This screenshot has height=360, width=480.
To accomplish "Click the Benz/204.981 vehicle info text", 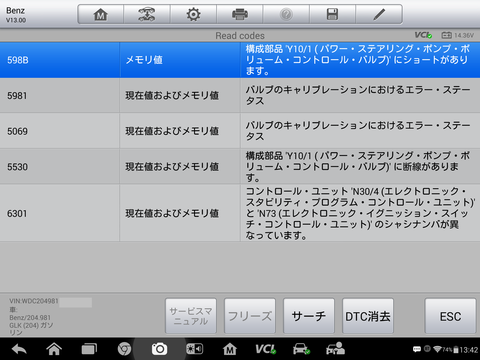I will 30,318.
